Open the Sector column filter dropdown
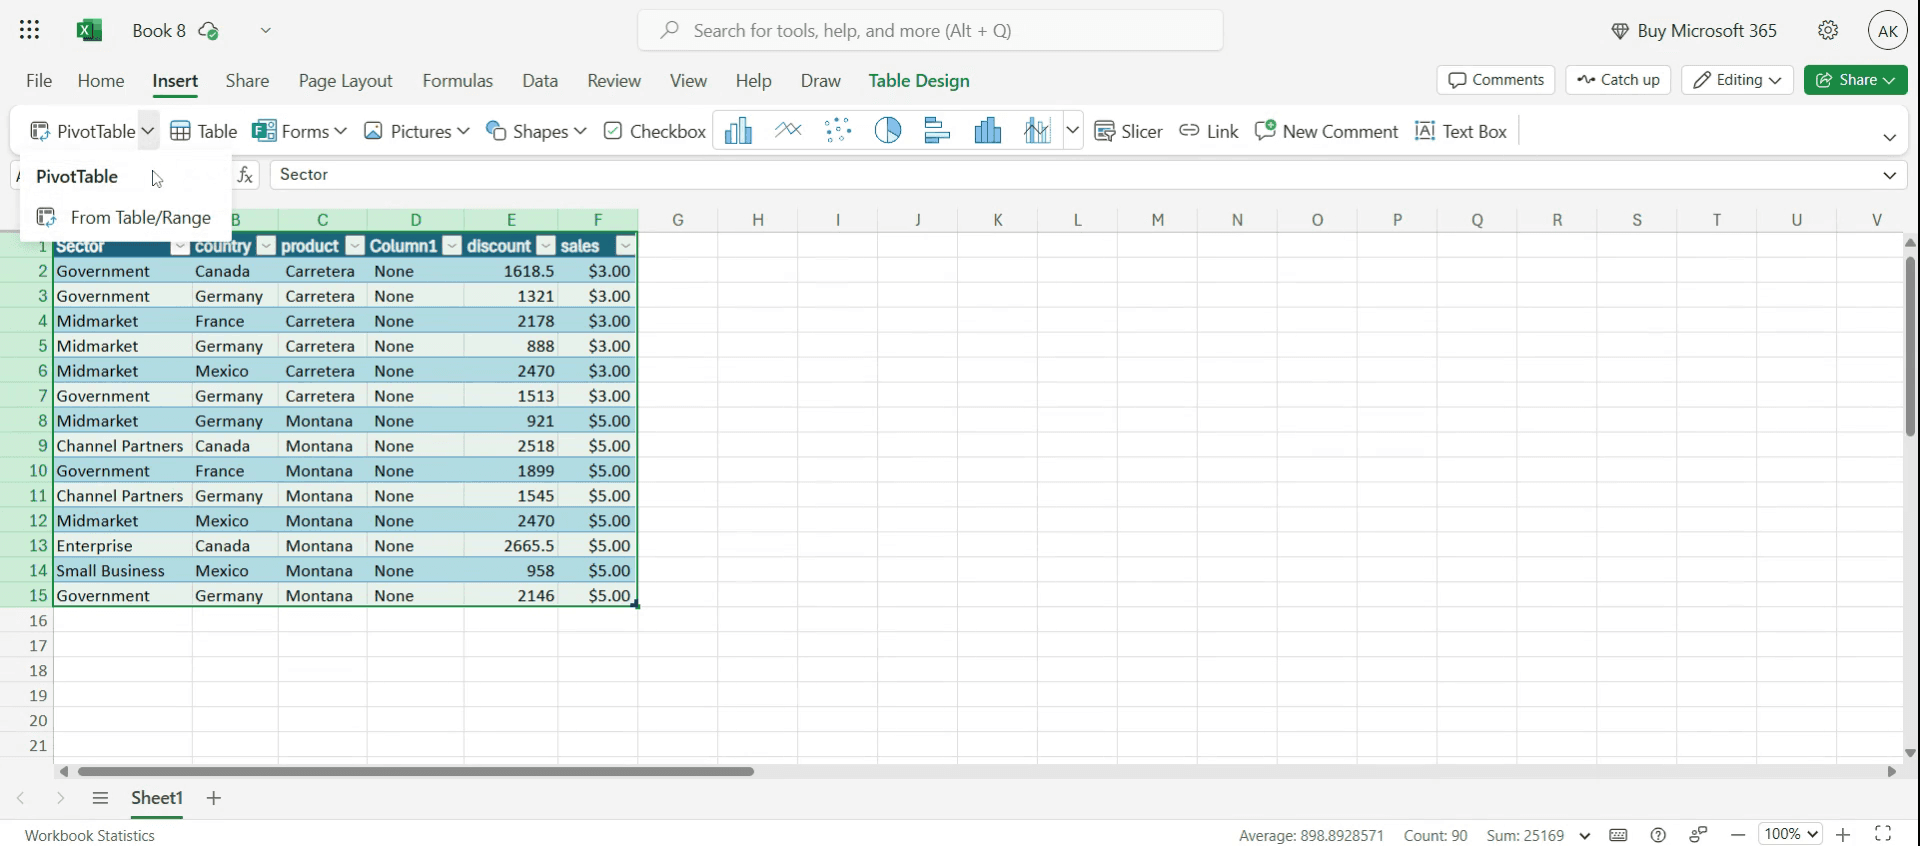The height and width of the screenshot is (846, 1920). coord(180,246)
